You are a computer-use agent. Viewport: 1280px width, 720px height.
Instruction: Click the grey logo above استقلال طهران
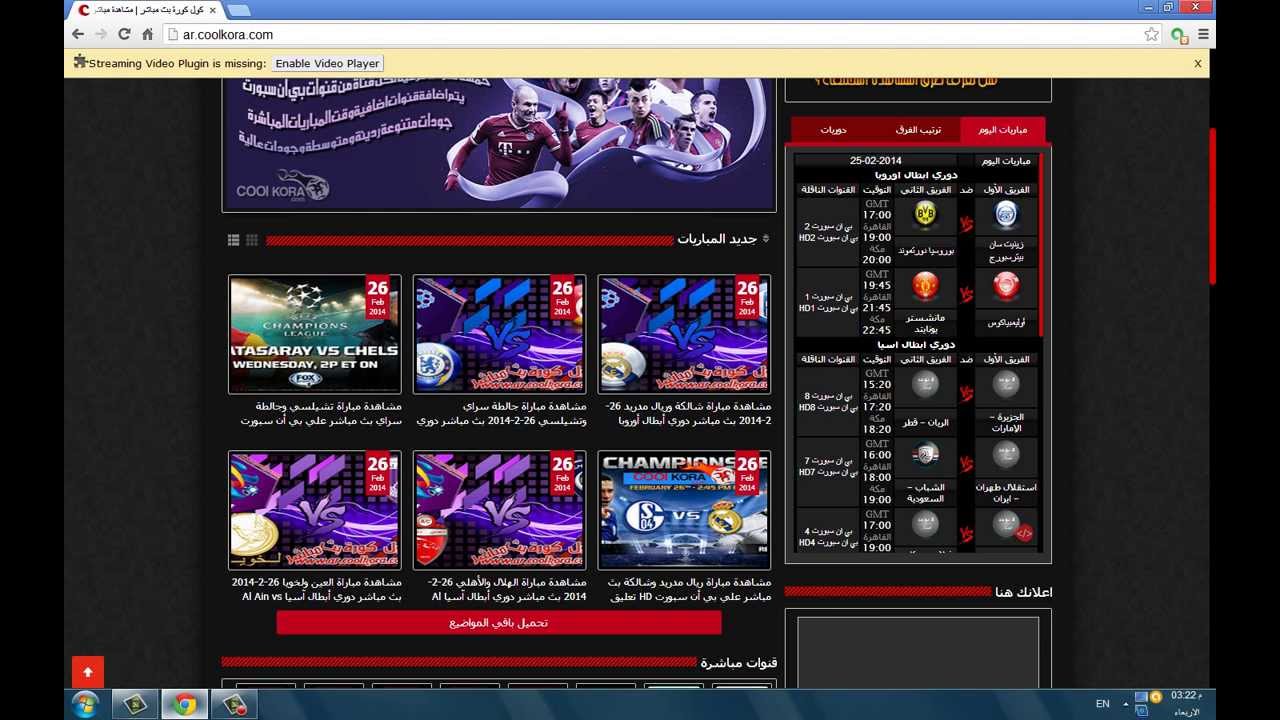pos(1006,455)
